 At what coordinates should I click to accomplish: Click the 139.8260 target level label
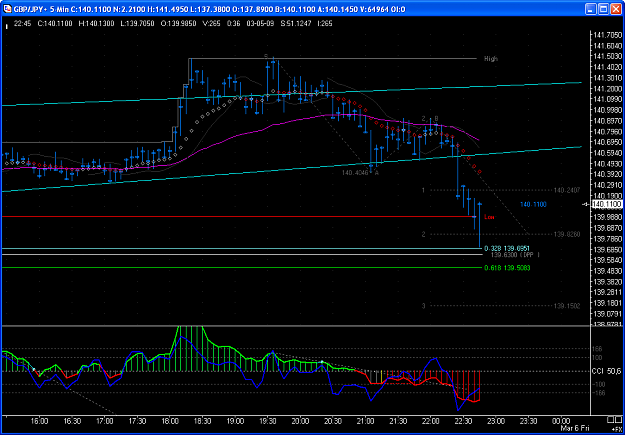coord(567,234)
